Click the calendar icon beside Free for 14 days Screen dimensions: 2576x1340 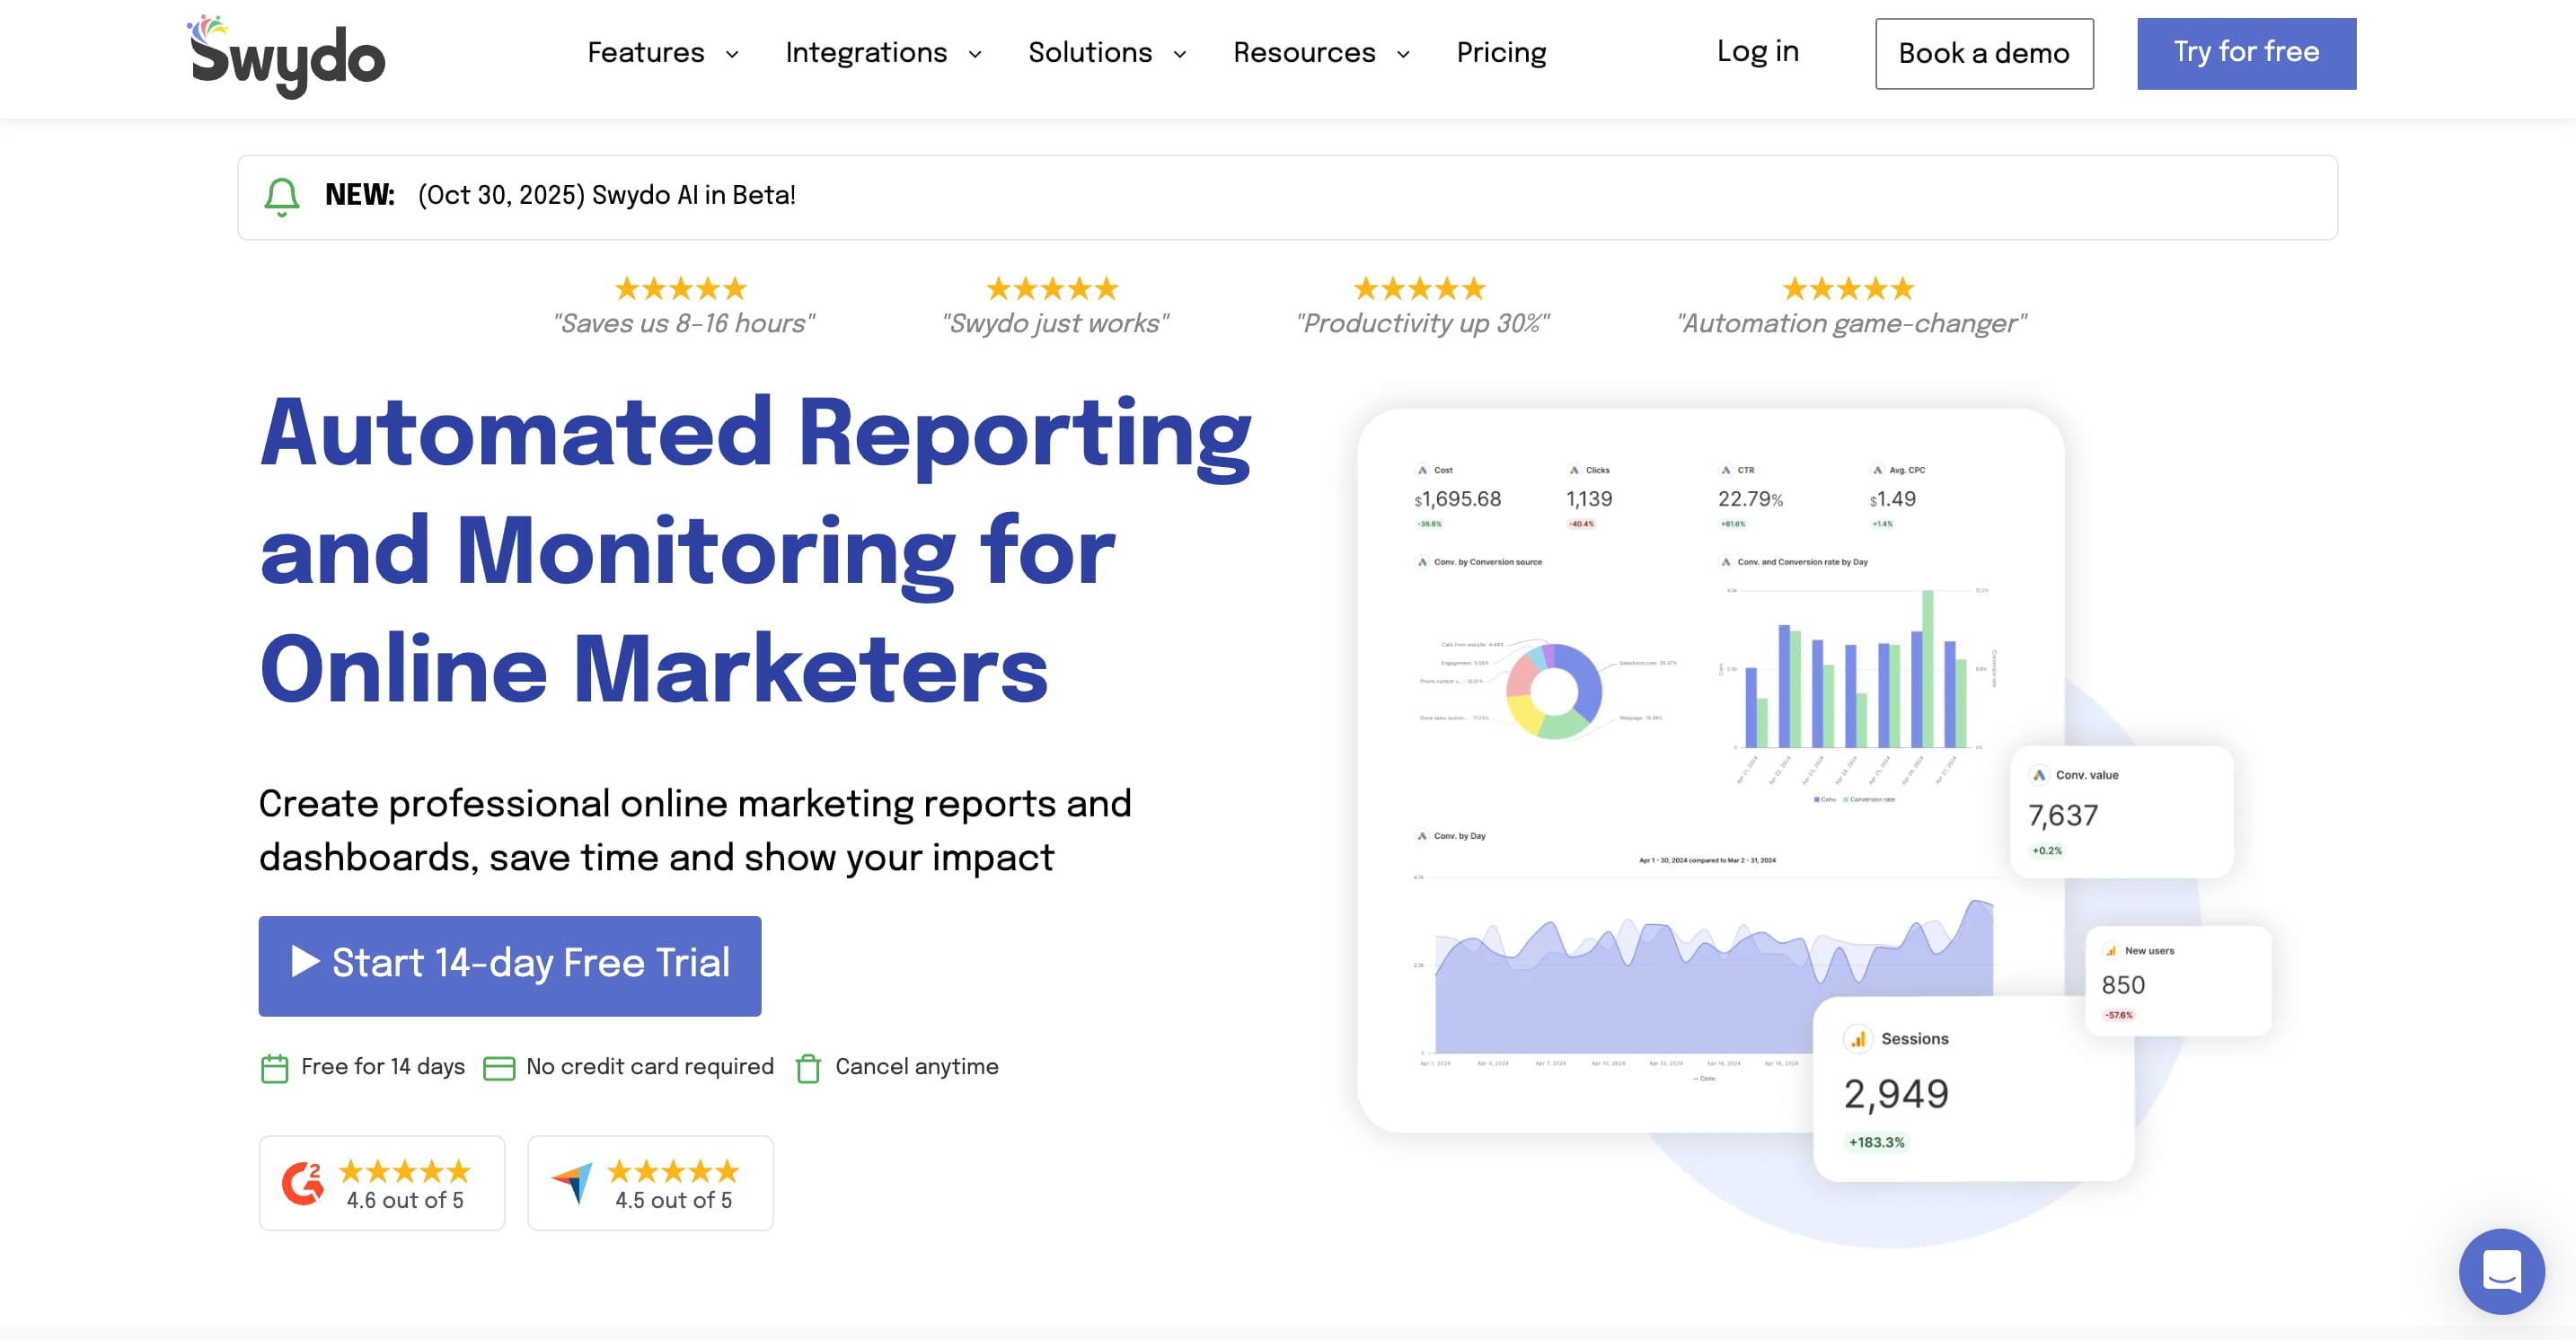click(274, 1068)
